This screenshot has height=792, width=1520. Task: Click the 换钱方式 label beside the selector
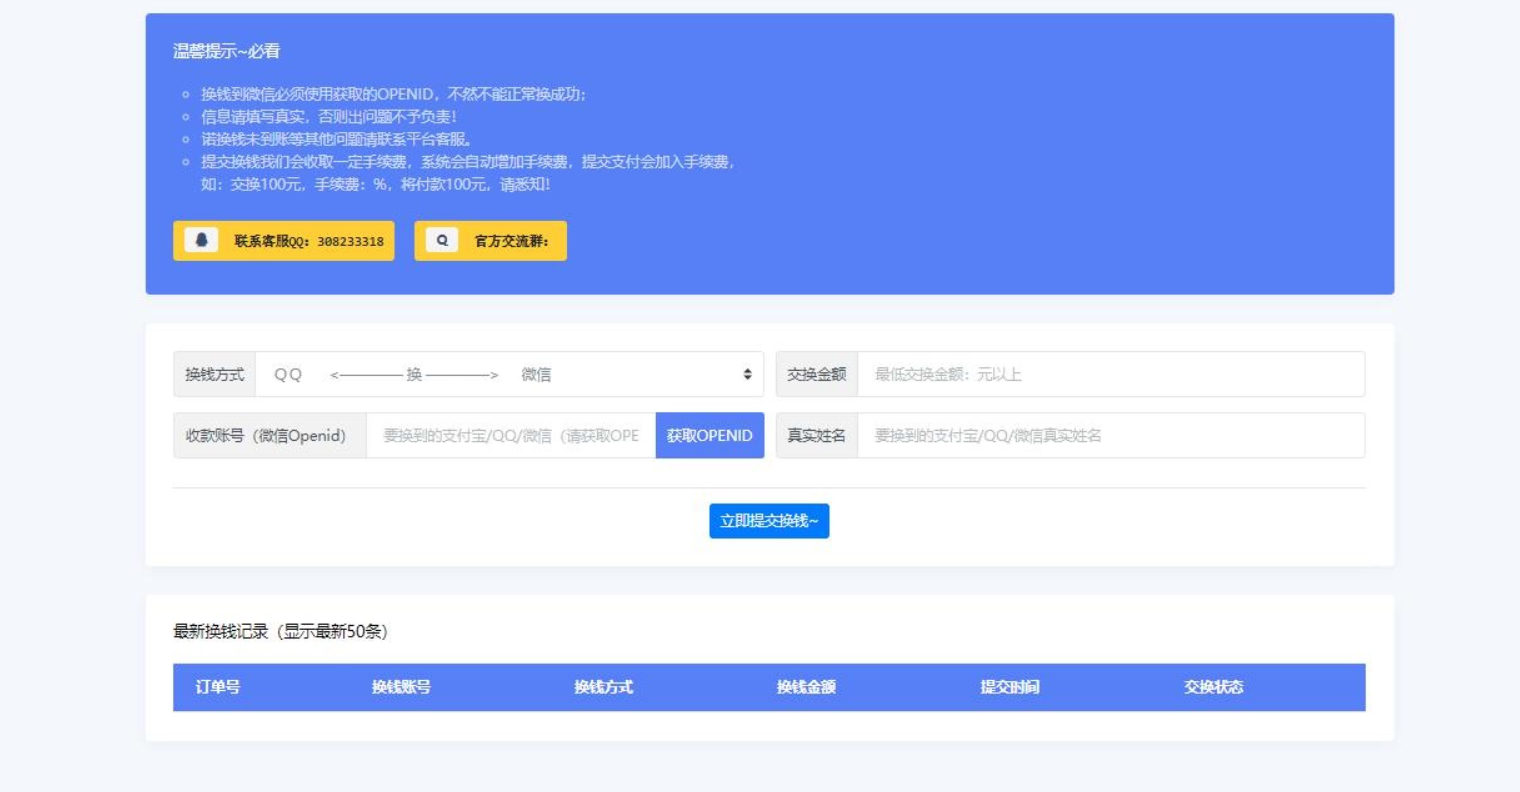(x=215, y=374)
